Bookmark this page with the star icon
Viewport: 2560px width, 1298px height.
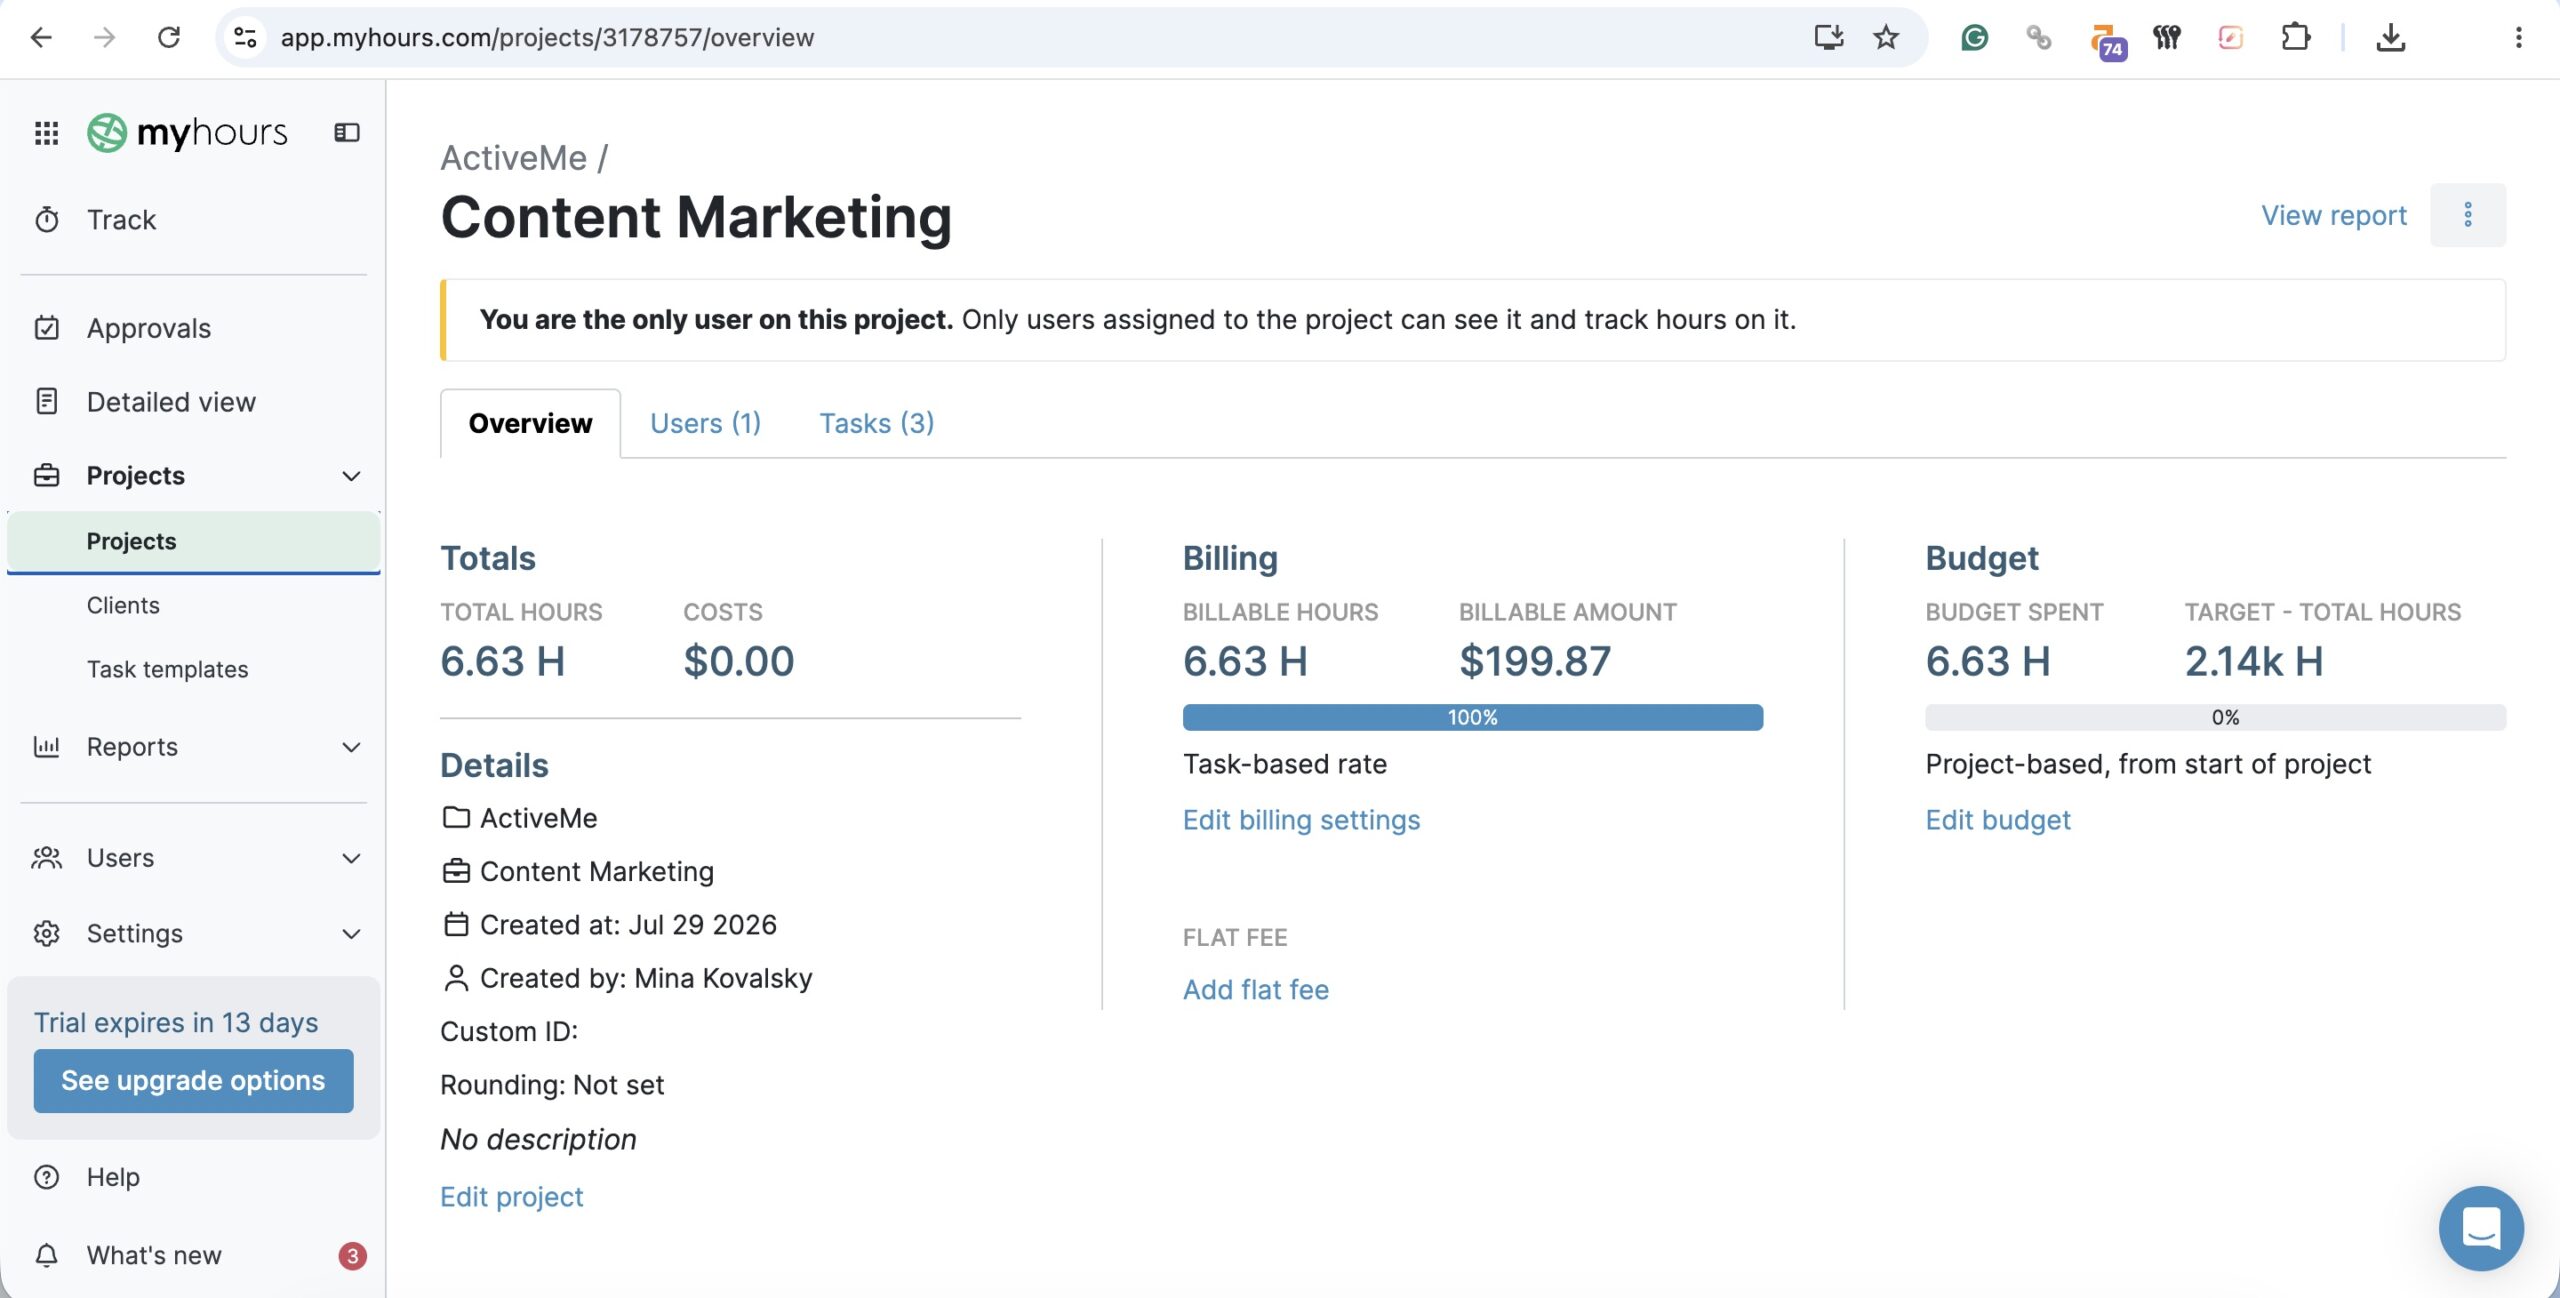(1886, 38)
